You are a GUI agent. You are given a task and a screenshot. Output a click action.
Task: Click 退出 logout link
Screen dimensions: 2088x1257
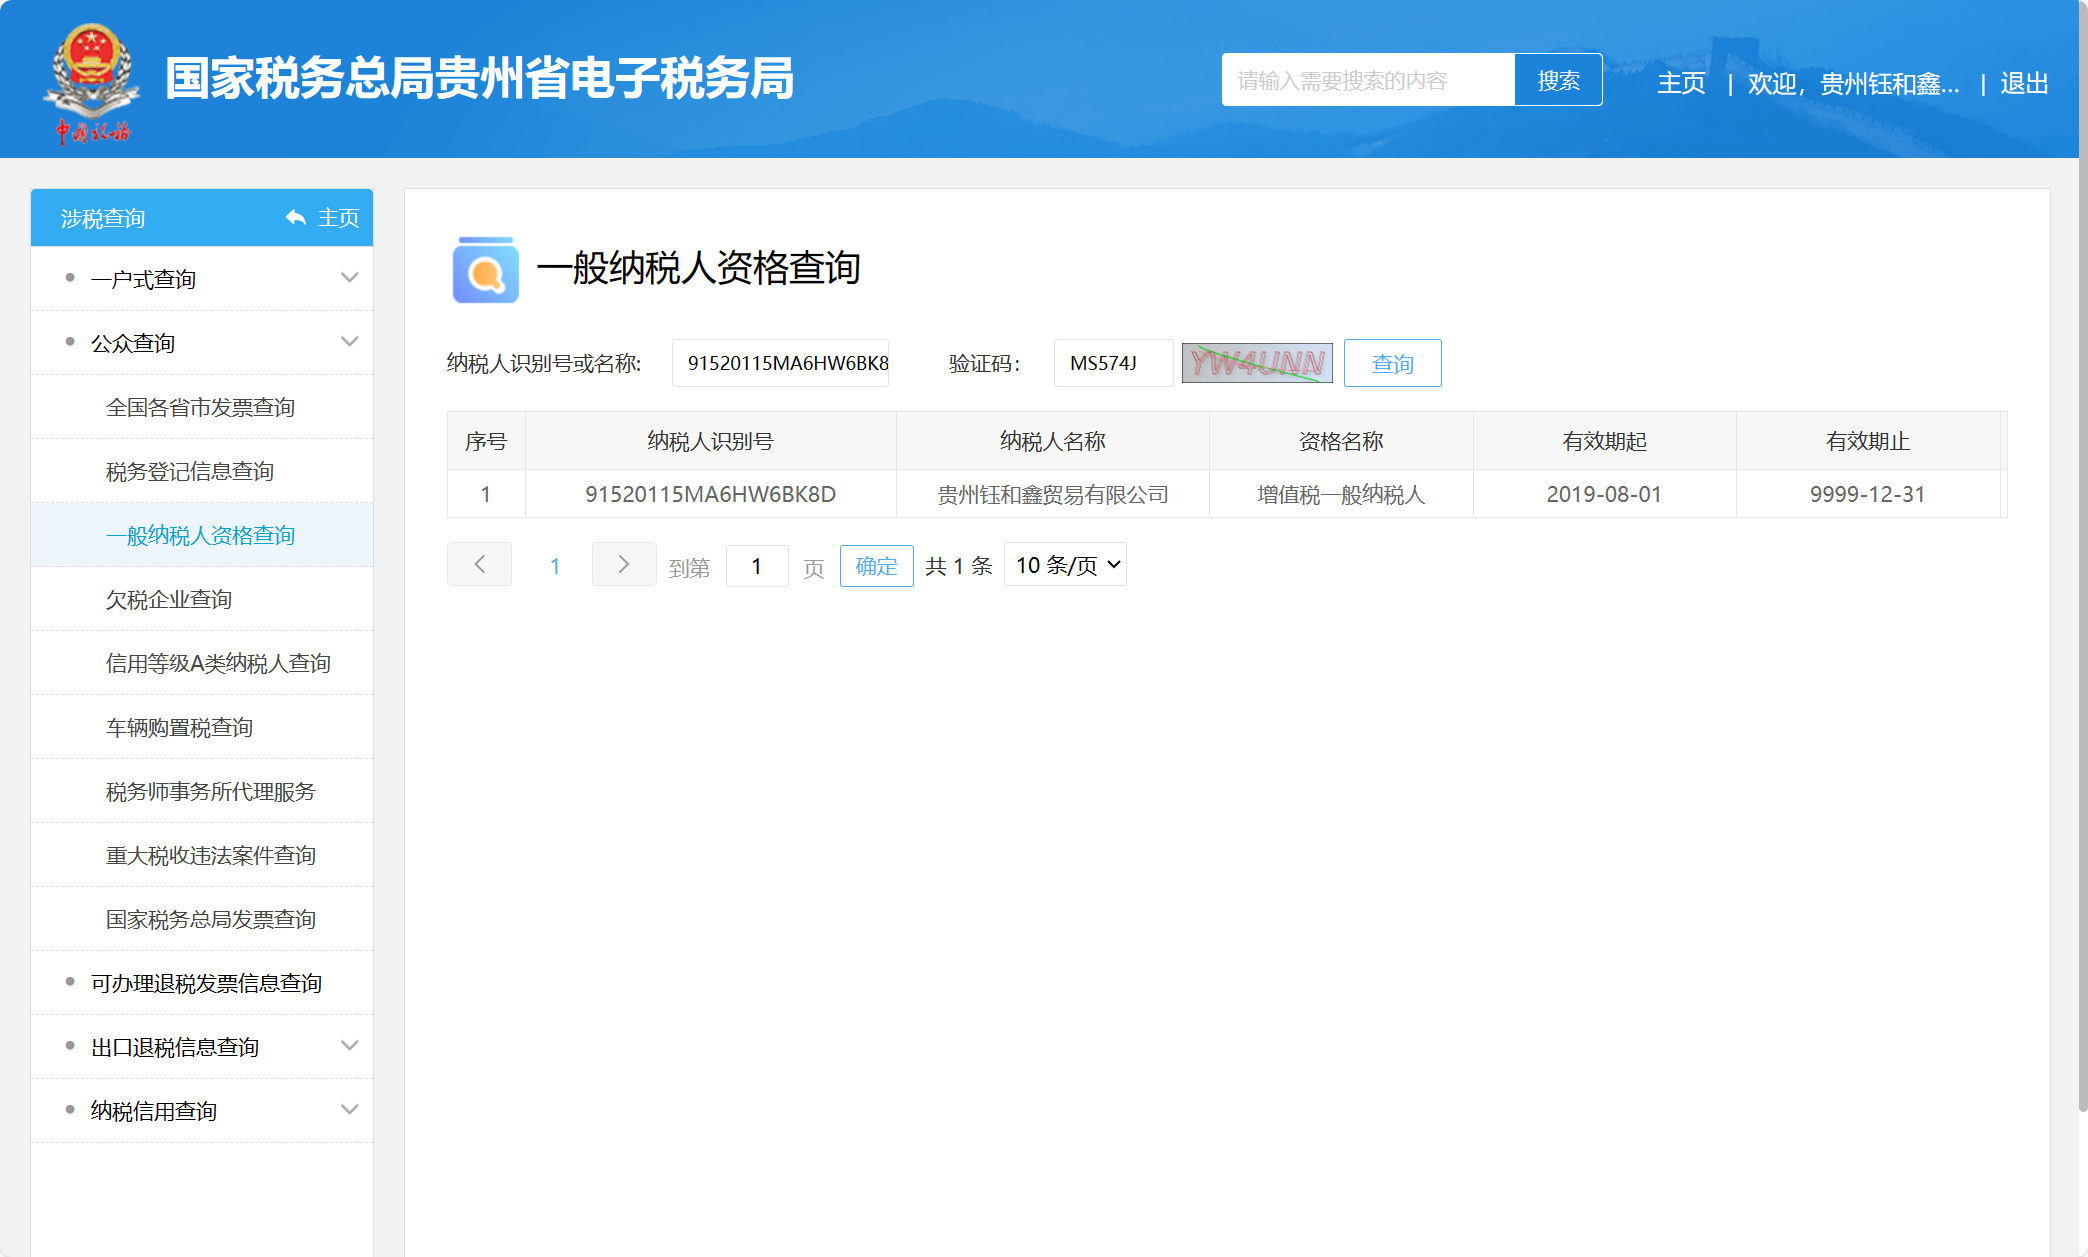2024,83
